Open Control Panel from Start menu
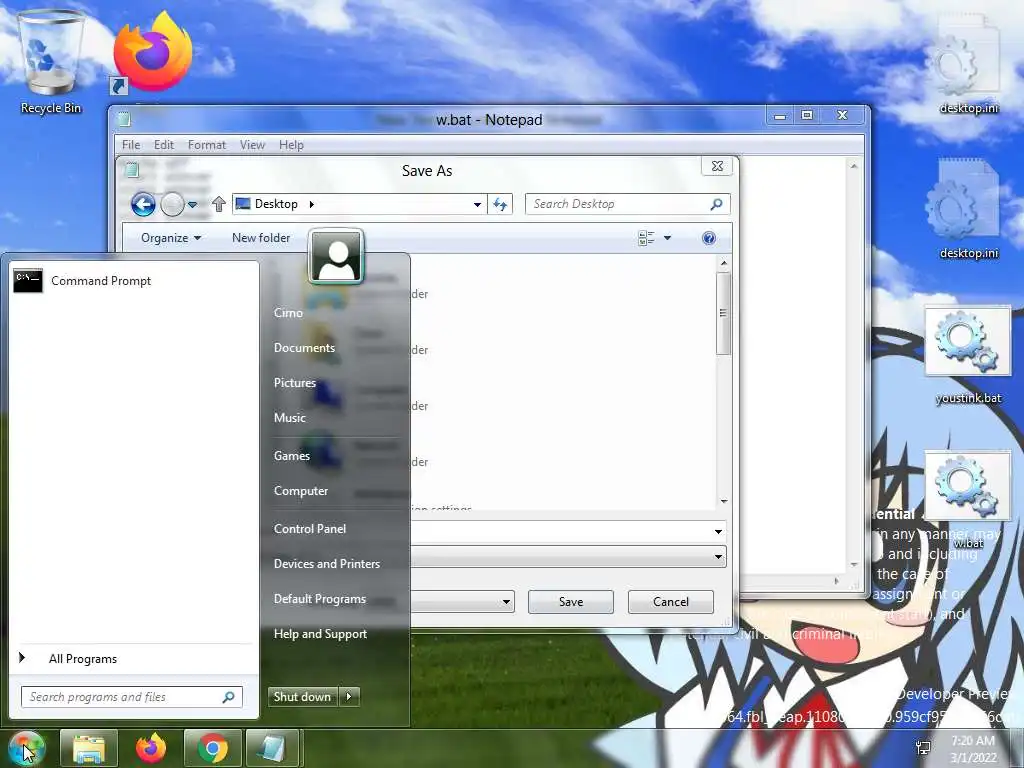Viewport: 1024px width, 768px height. click(310, 529)
